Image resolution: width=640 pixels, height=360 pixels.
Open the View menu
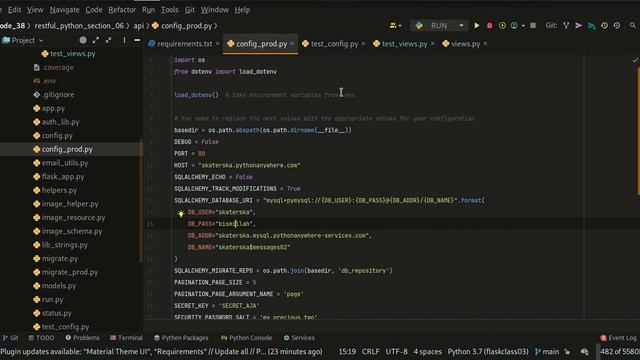35,10
